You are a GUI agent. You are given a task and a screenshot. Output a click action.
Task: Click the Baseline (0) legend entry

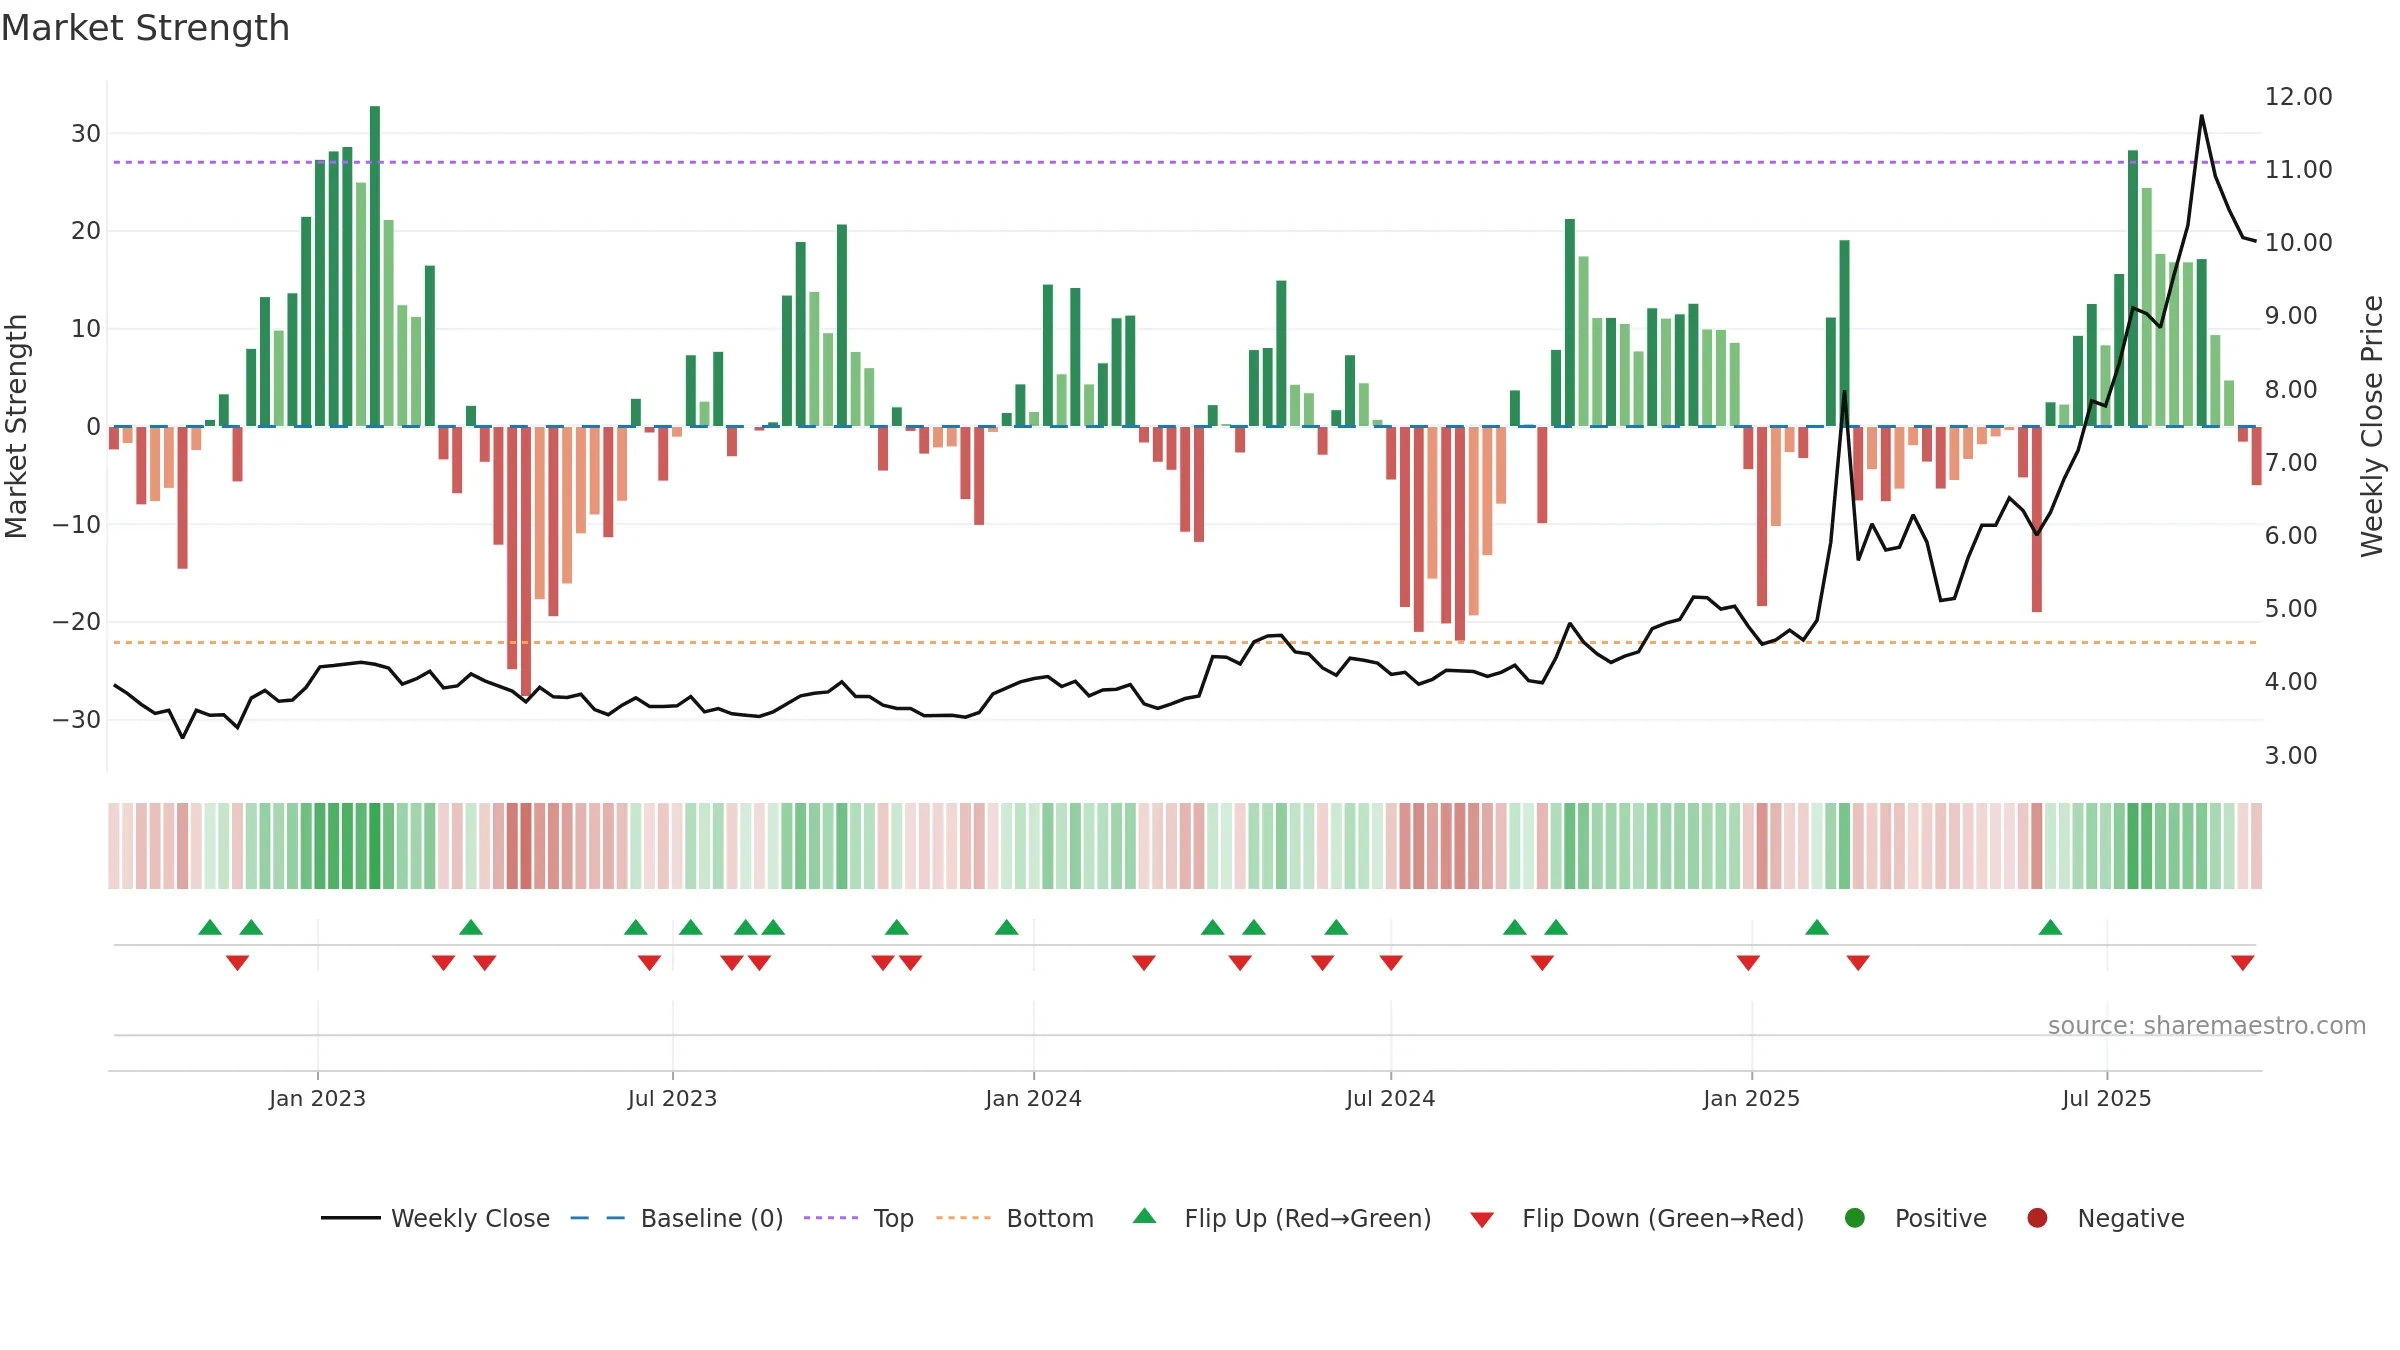click(x=677, y=1218)
